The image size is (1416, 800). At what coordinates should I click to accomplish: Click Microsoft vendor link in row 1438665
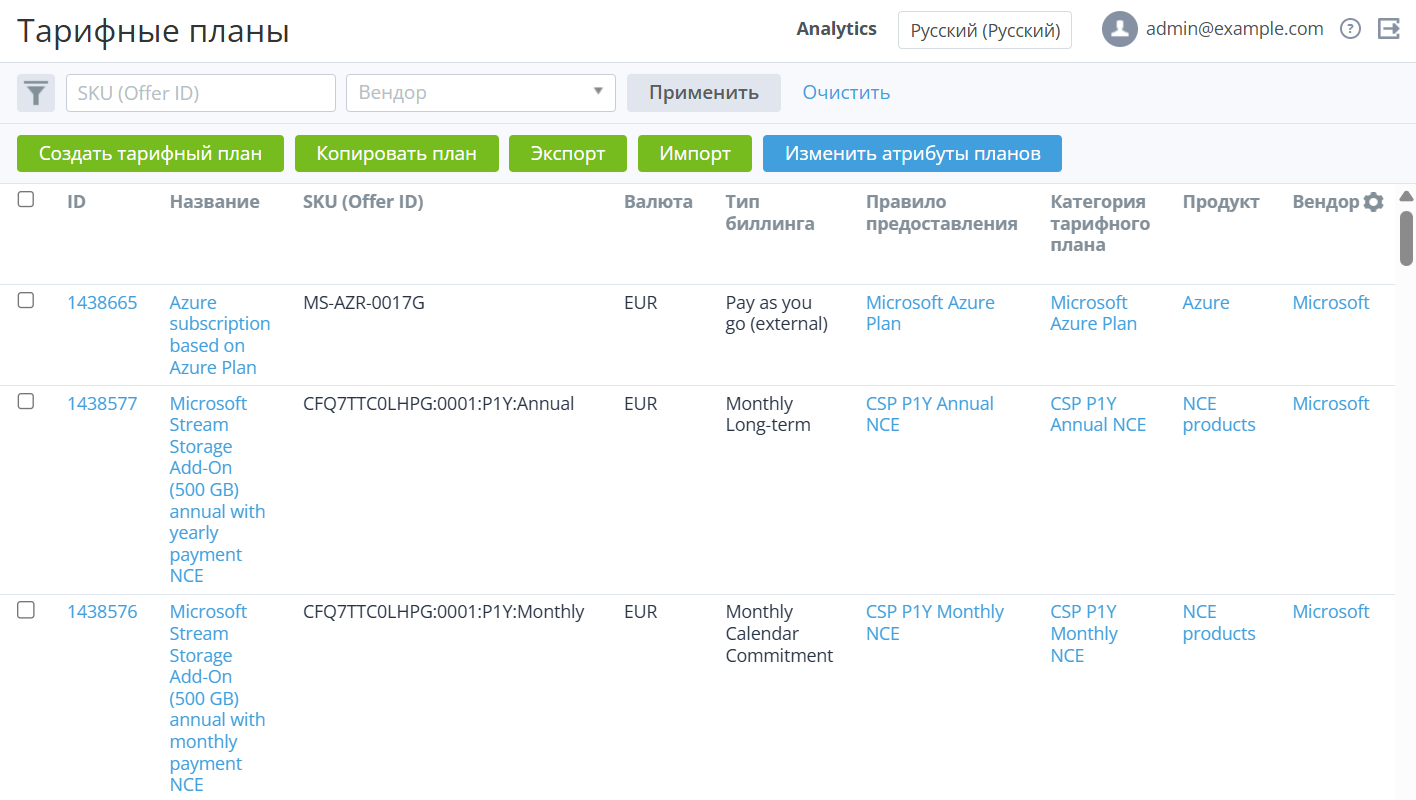1331,303
